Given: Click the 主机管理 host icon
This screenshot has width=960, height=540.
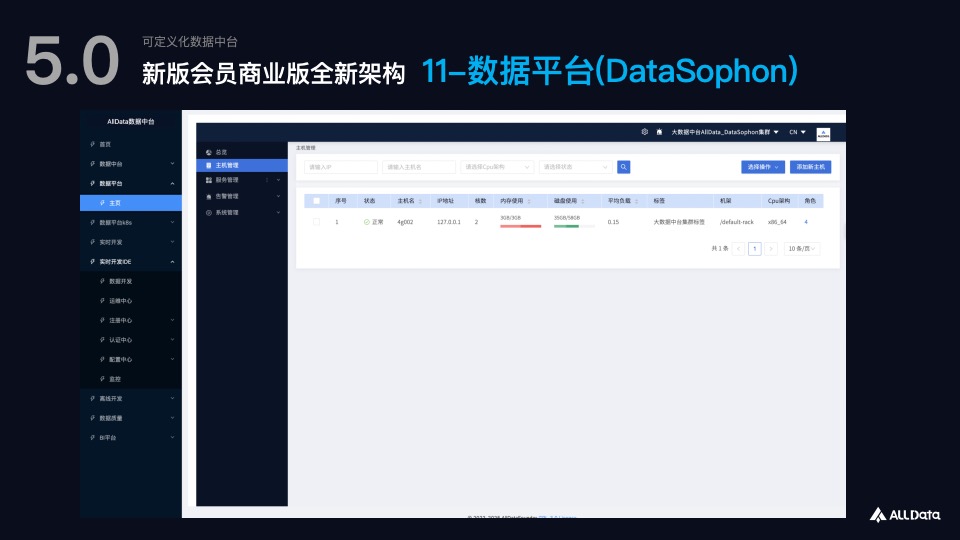Looking at the screenshot, I should tap(209, 165).
